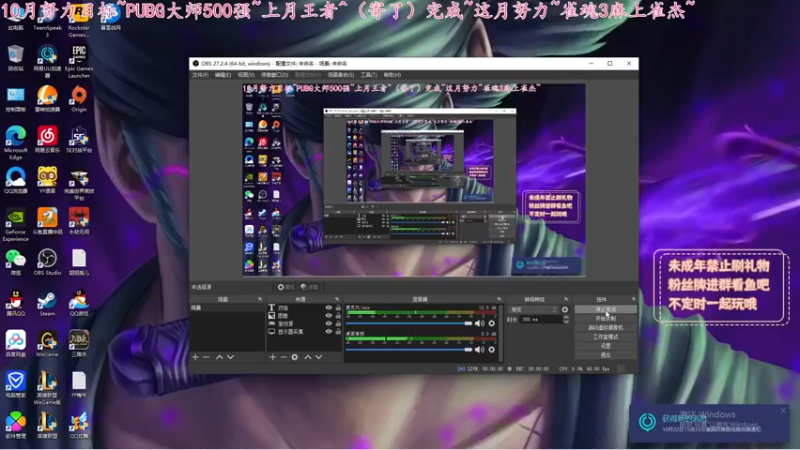Viewport: 800px width, 450px height.
Task: Toggle the lock on the 游戏源 source
Action: [x=338, y=323]
